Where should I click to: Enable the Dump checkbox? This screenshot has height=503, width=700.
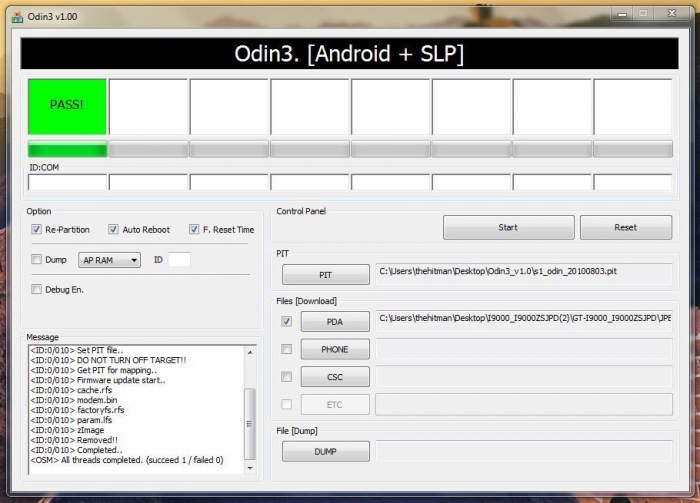click(x=36, y=259)
